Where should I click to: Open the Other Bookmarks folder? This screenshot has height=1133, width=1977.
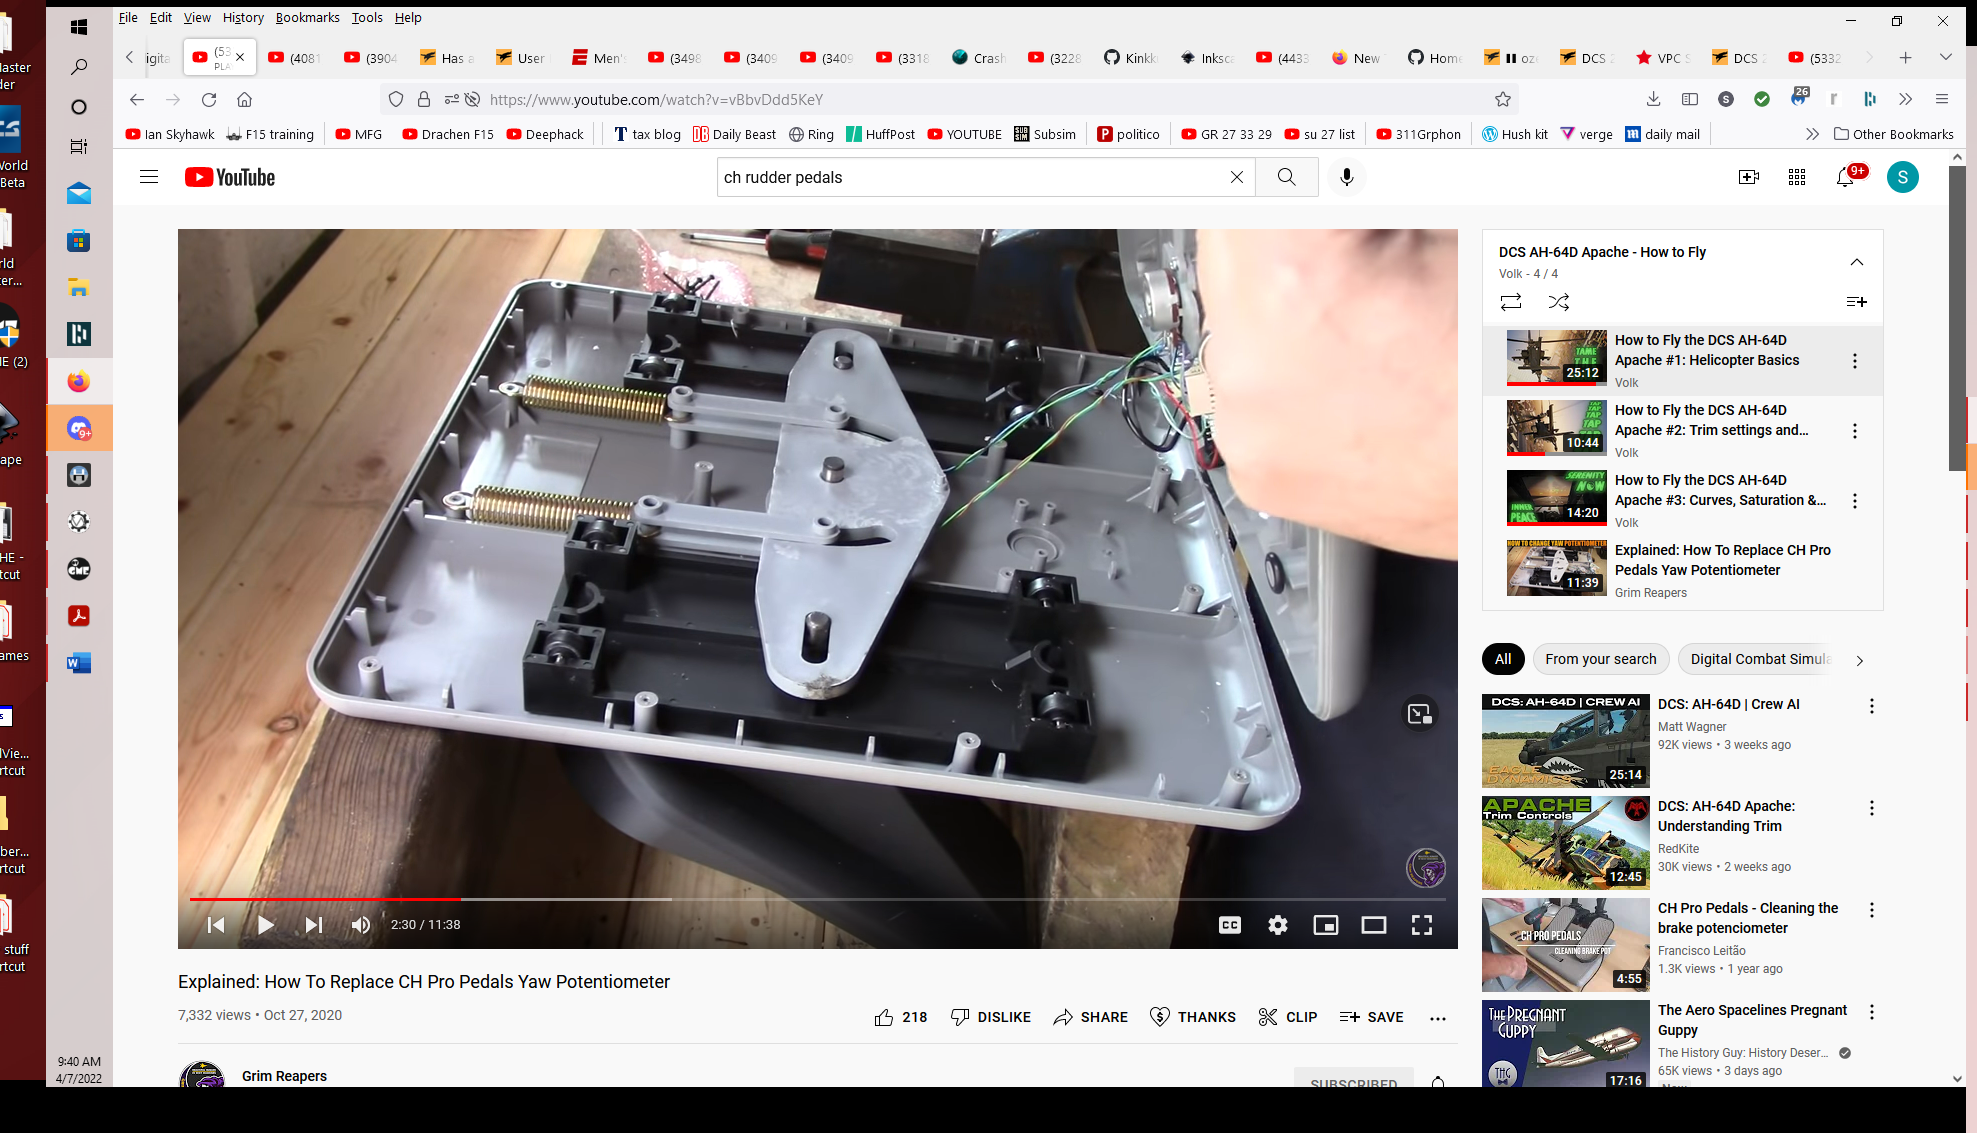pyautogui.click(x=1894, y=134)
